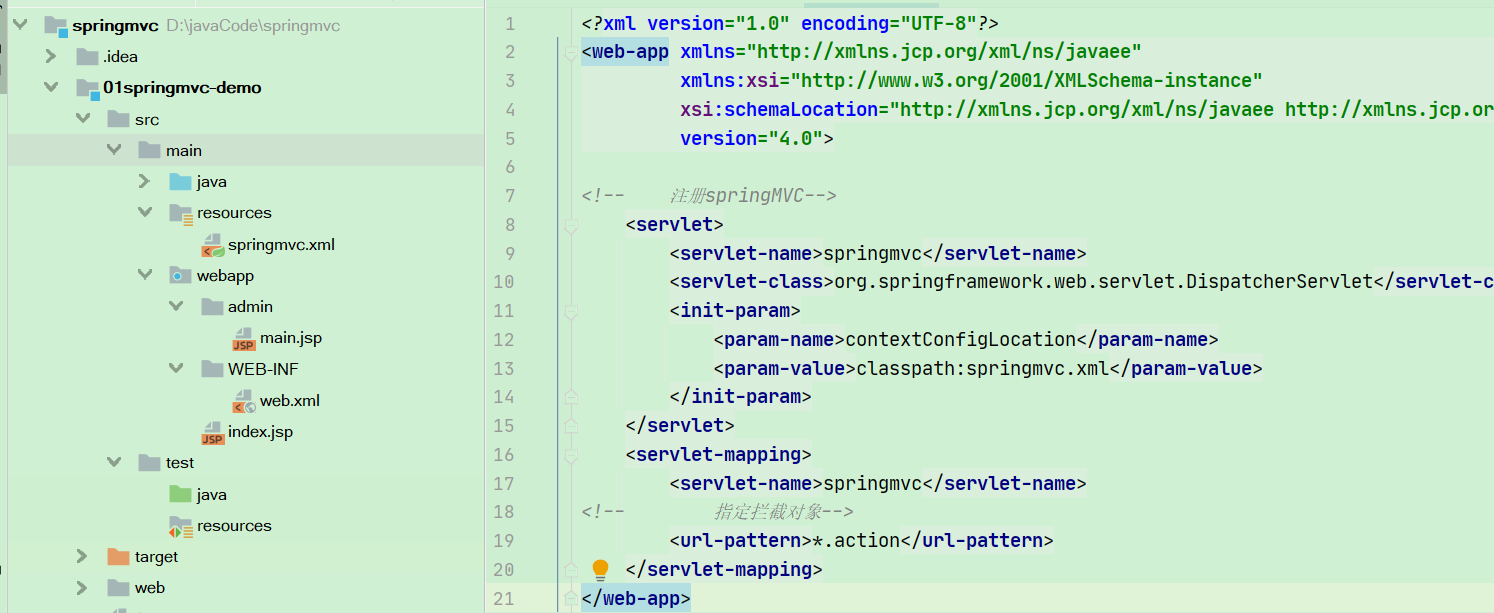
Task: Click the web.xml file icon
Action: [243, 401]
